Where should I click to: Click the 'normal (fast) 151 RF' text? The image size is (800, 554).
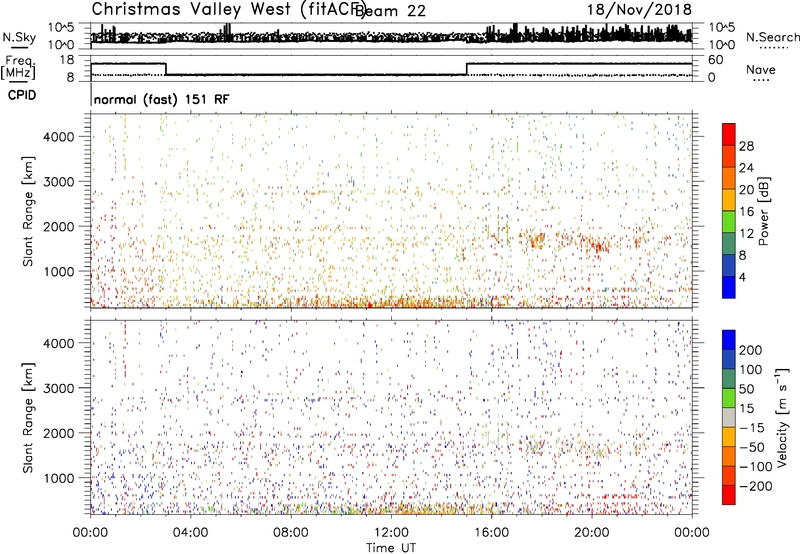[x=161, y=99]
